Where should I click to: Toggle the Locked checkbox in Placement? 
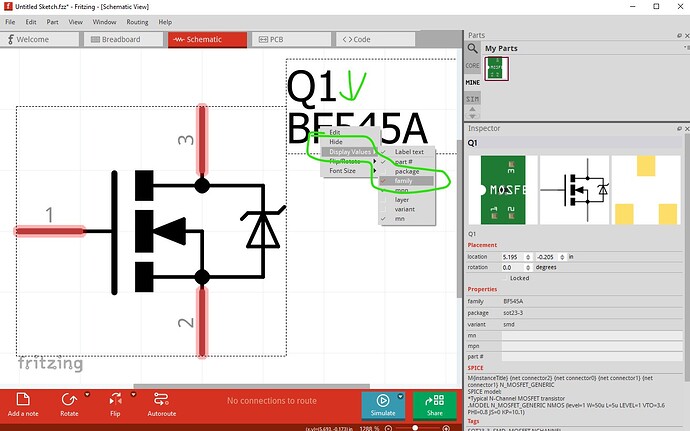coord(506,278)
